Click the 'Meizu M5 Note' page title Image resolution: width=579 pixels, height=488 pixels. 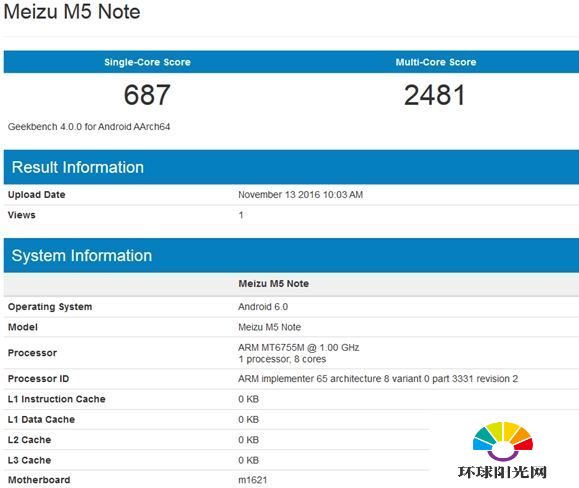[72, 11]
